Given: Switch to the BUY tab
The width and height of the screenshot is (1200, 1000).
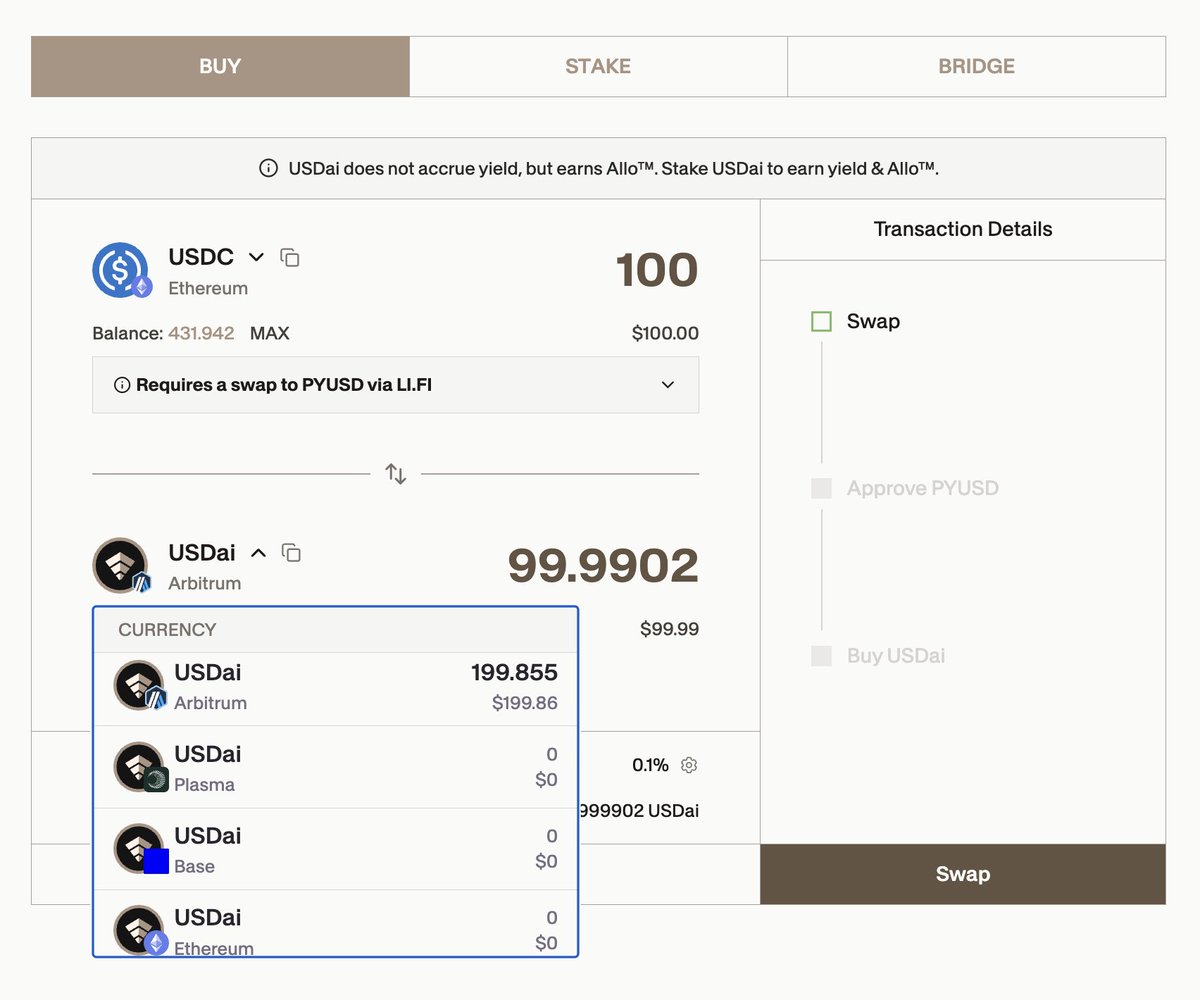Looking at the screenshot, I should click(x=220, y=67).
